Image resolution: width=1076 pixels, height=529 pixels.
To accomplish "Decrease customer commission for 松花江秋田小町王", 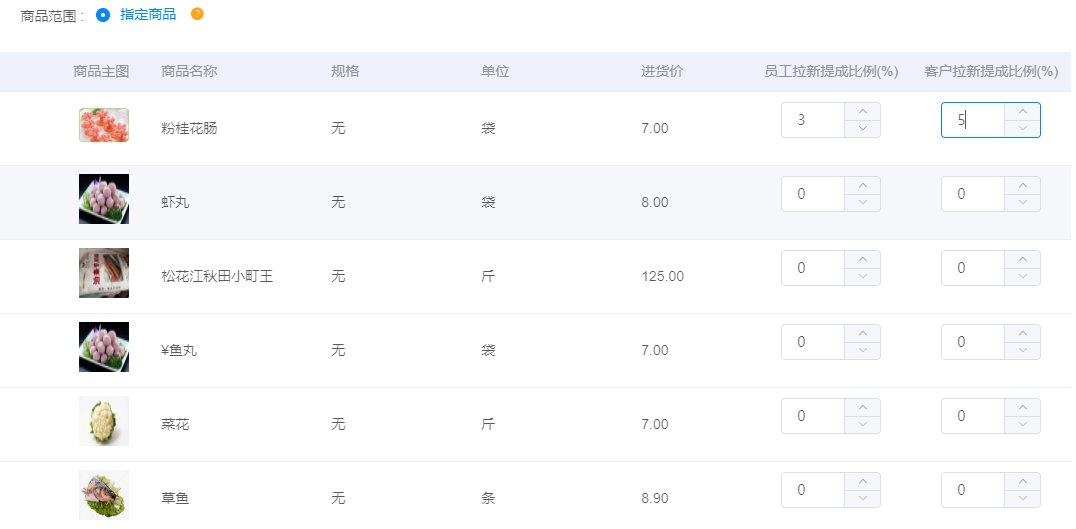I will [1022, 277].
